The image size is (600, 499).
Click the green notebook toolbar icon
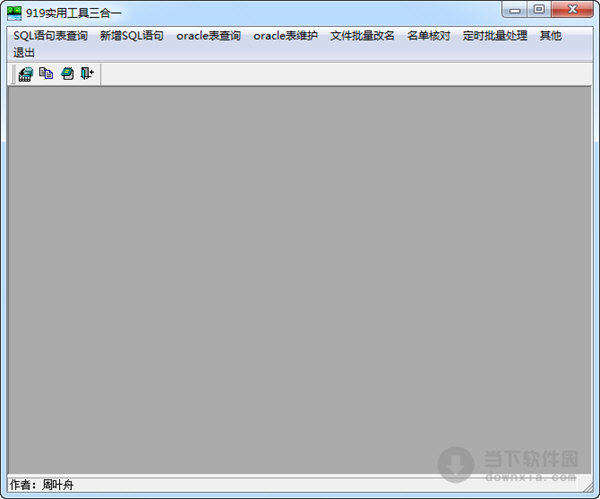[68, 73]
